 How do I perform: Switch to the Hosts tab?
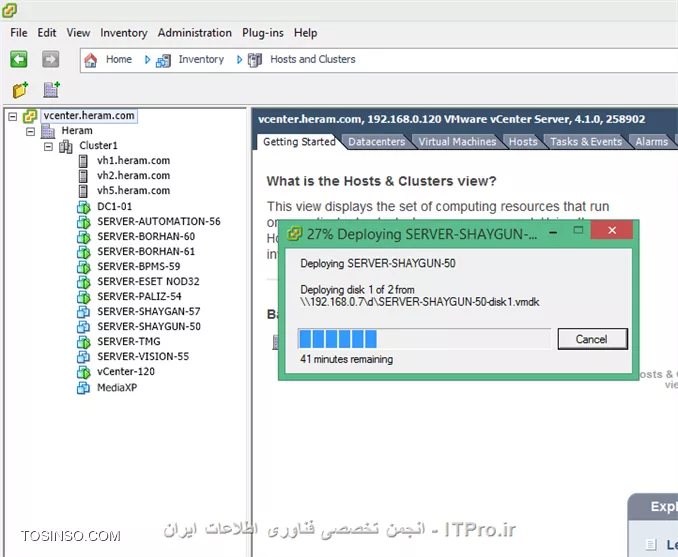523,142
